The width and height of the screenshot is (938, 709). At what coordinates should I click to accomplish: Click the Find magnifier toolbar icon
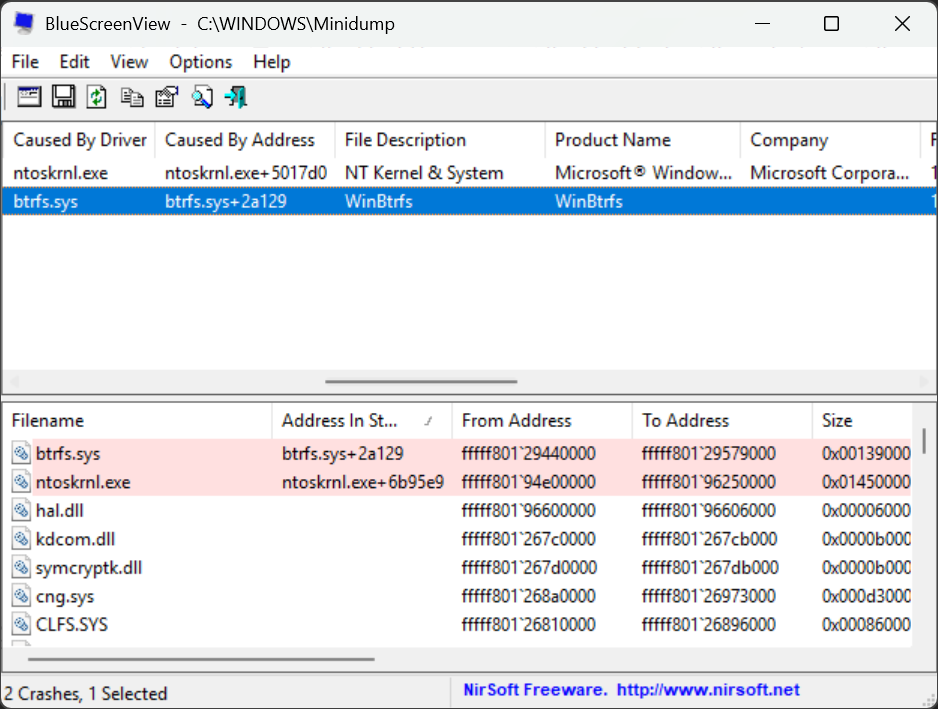click(x=202, y=97)
